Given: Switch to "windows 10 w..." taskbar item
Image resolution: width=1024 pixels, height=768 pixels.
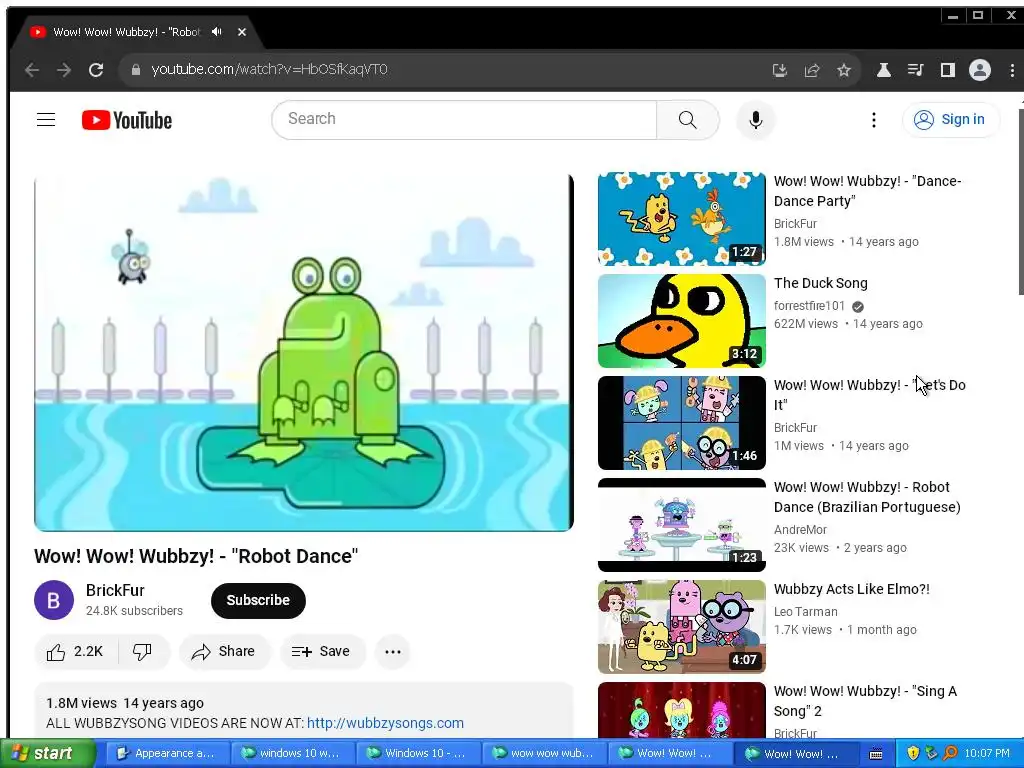Looking at the screenshot, I should (293, 754).
